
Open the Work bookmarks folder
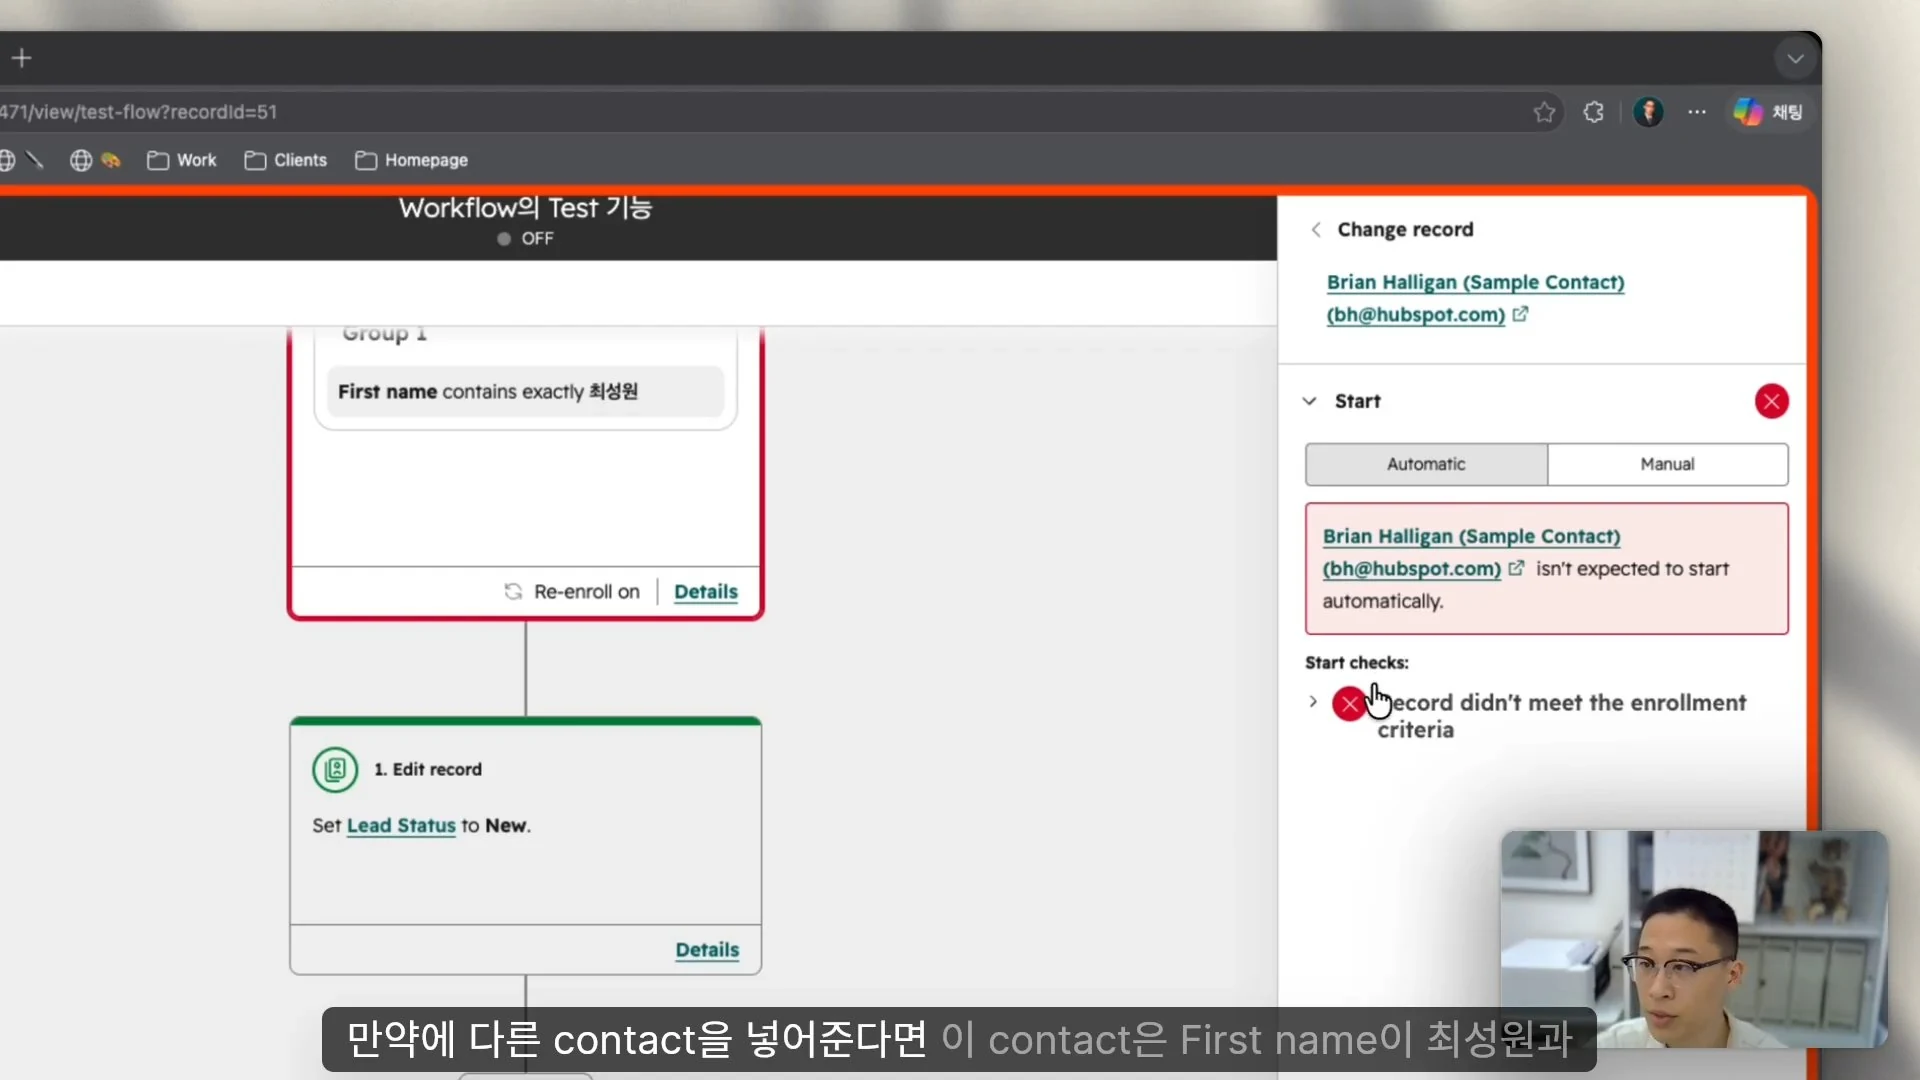click(182, 160)
